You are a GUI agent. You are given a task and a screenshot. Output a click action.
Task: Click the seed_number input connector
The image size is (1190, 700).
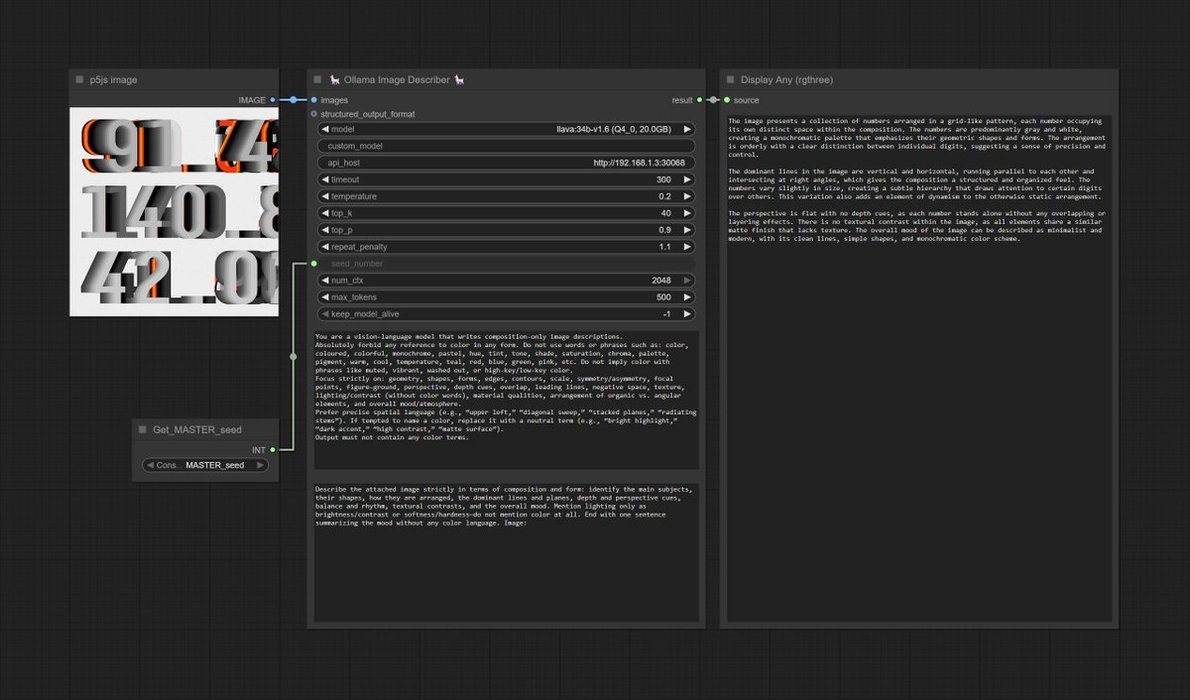pos(314,263)
